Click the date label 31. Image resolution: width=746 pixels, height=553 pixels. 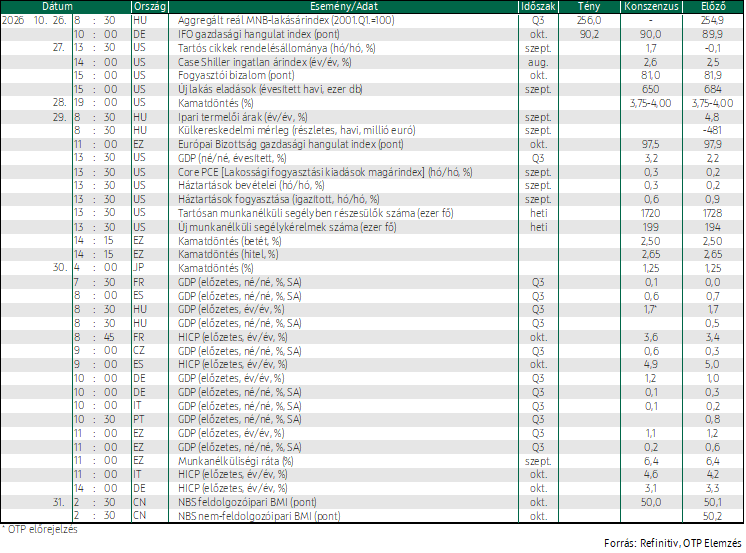point(59,502)
